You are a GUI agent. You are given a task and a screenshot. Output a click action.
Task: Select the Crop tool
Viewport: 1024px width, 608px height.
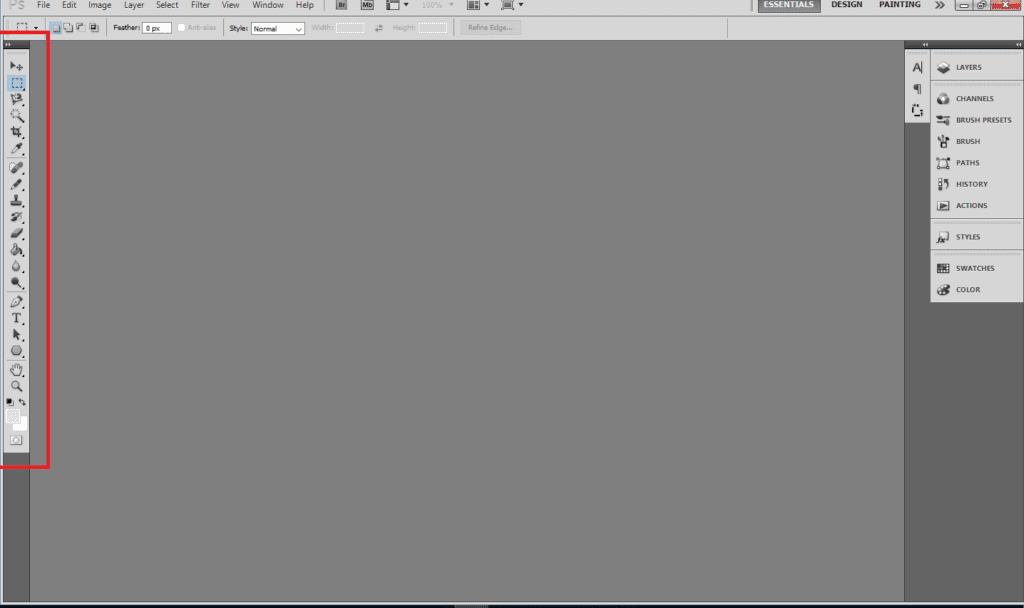click(17, 132)
